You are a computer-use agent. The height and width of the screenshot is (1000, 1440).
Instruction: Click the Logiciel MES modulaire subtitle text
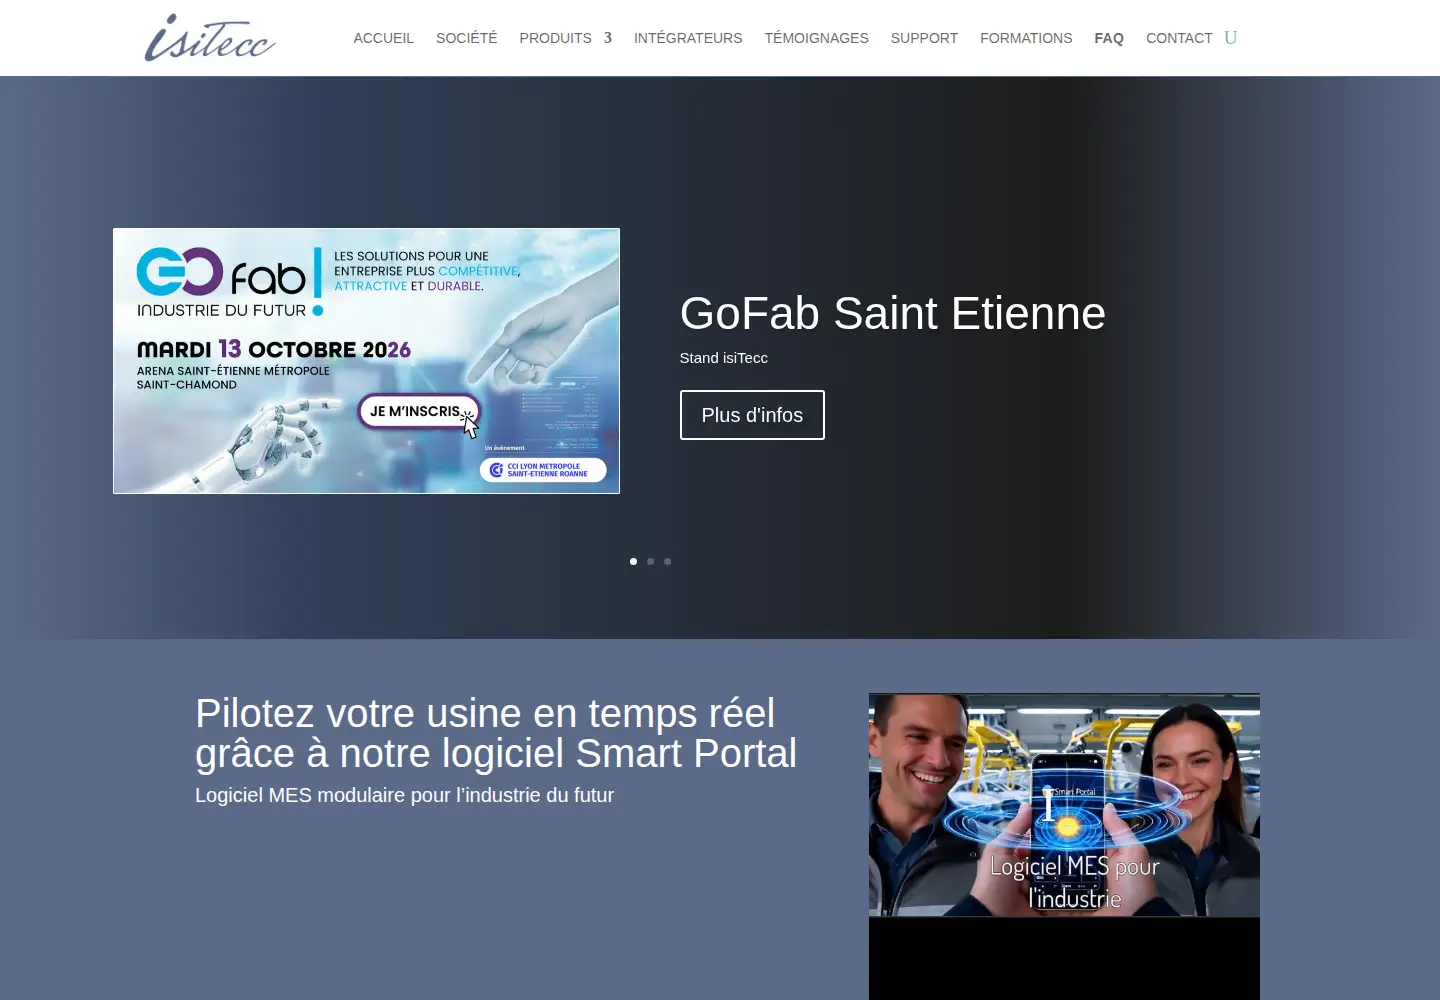pyautogui.click(x=404, y=795)
